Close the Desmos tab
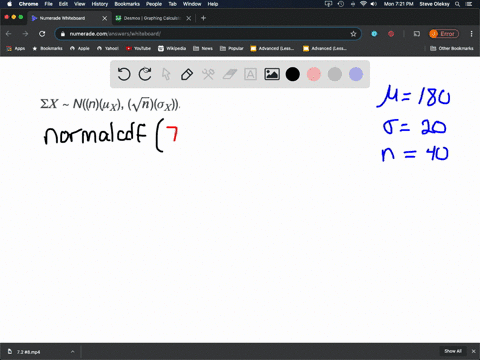Image resolution: width=480 pixels, height=360 pixels. click(189, 18)
